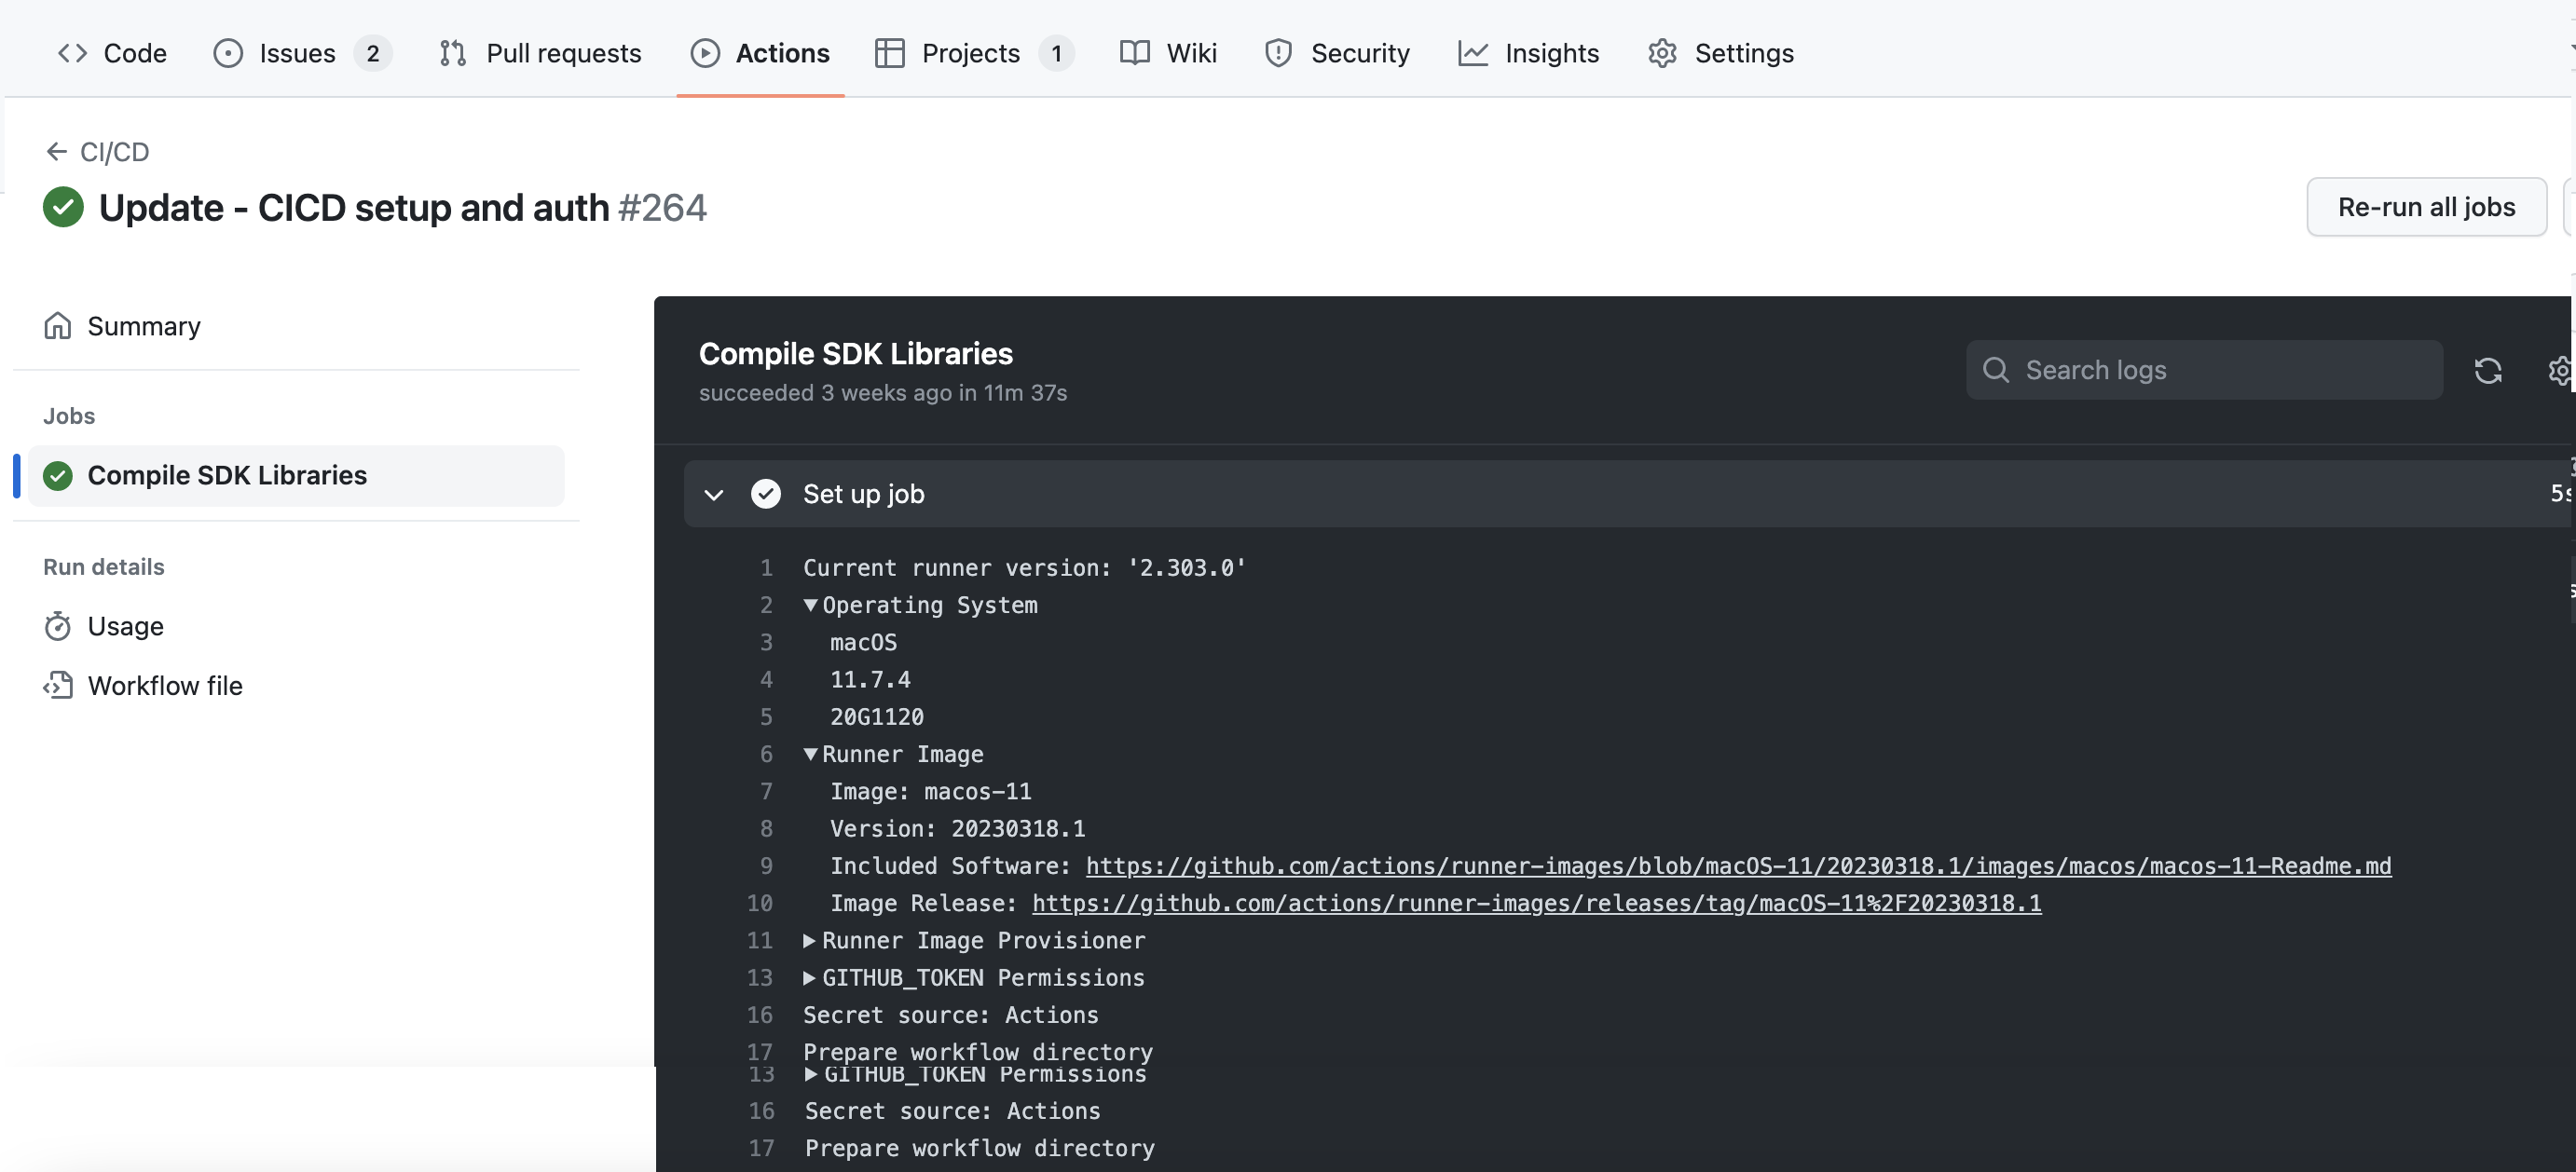
Task: Click the Issues icon in repo nav
Action: (228, 53)
